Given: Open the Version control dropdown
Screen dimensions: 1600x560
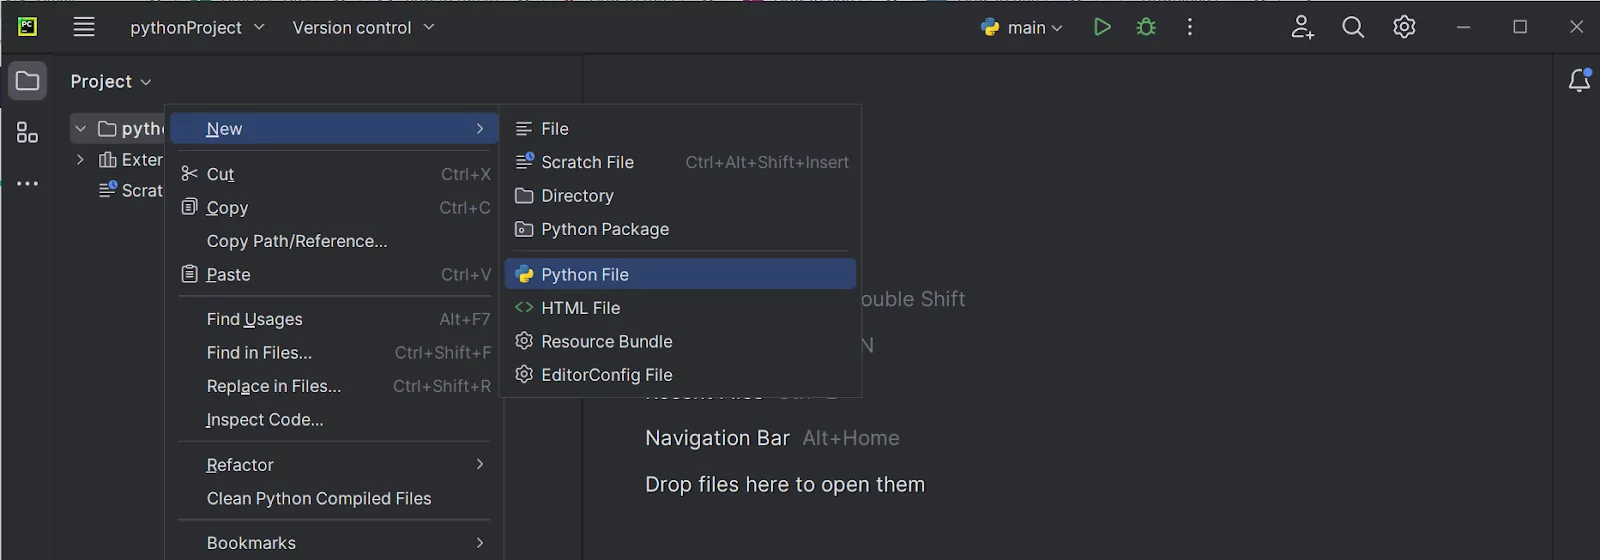Looking at the screenshot, I should (363, 28).
